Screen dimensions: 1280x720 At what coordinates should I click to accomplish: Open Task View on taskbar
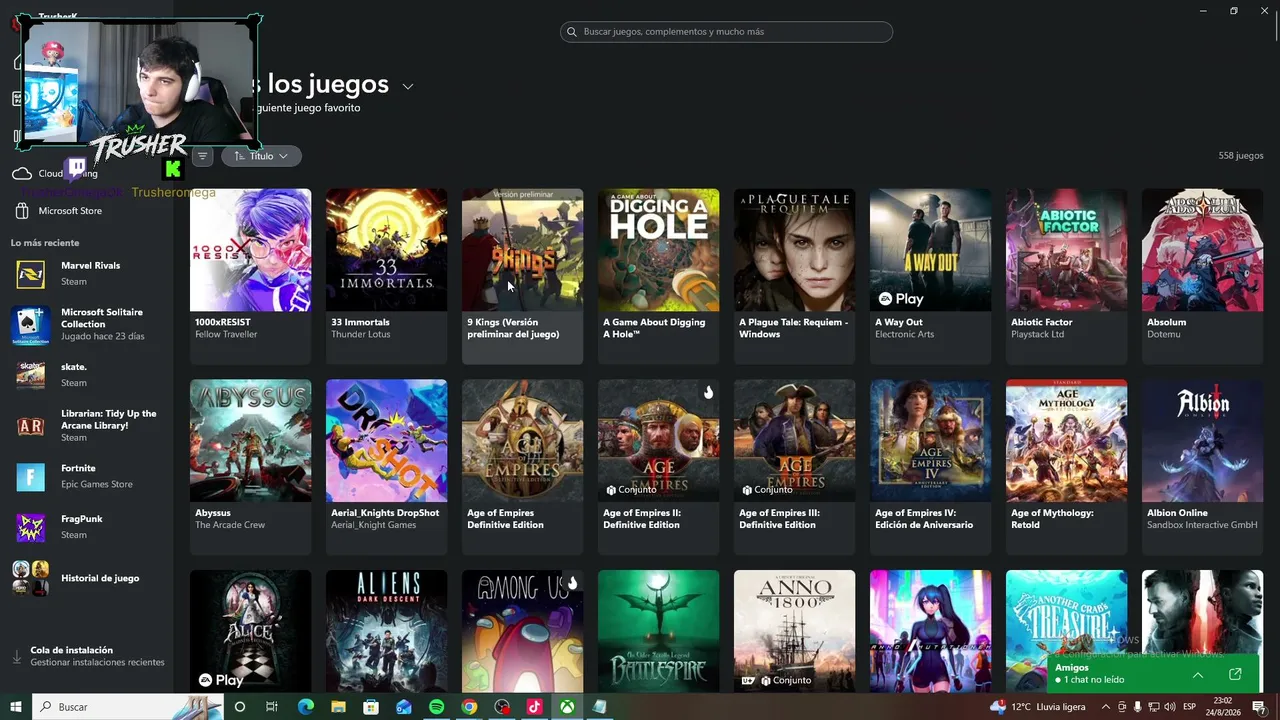pos(271,707)
